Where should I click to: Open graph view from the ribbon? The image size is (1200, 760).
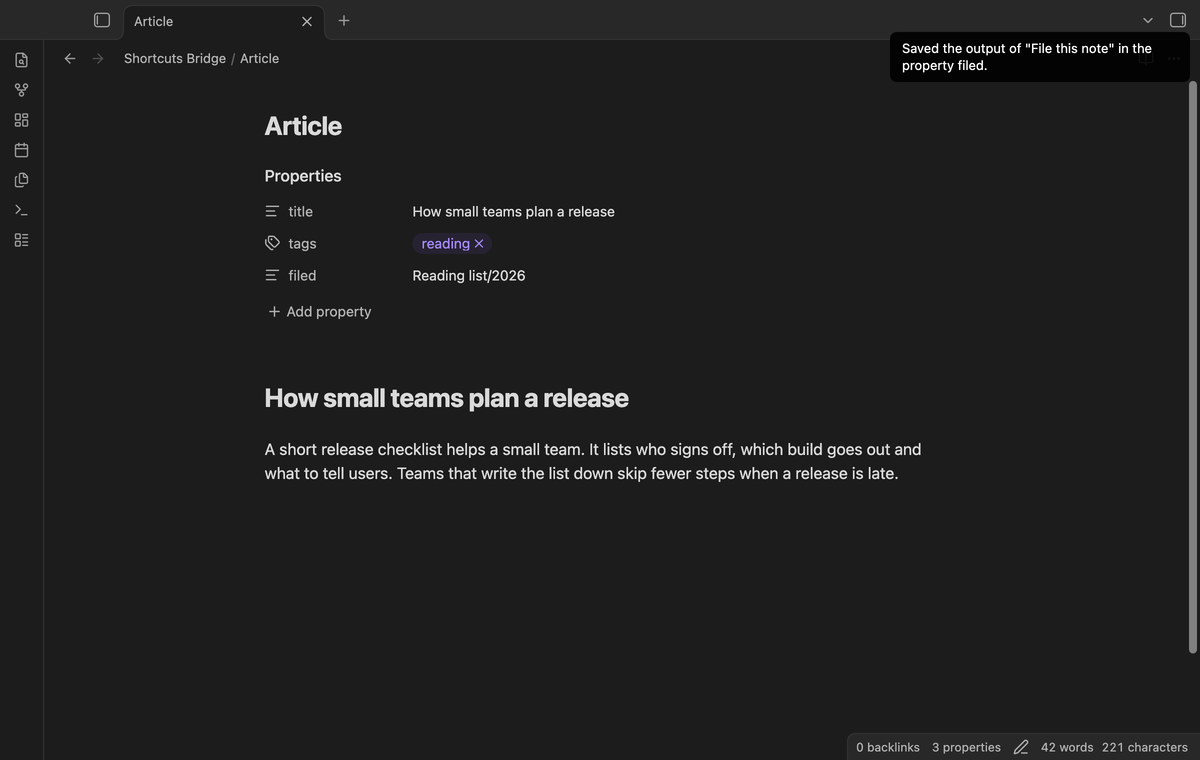click(x=22, y=90)
